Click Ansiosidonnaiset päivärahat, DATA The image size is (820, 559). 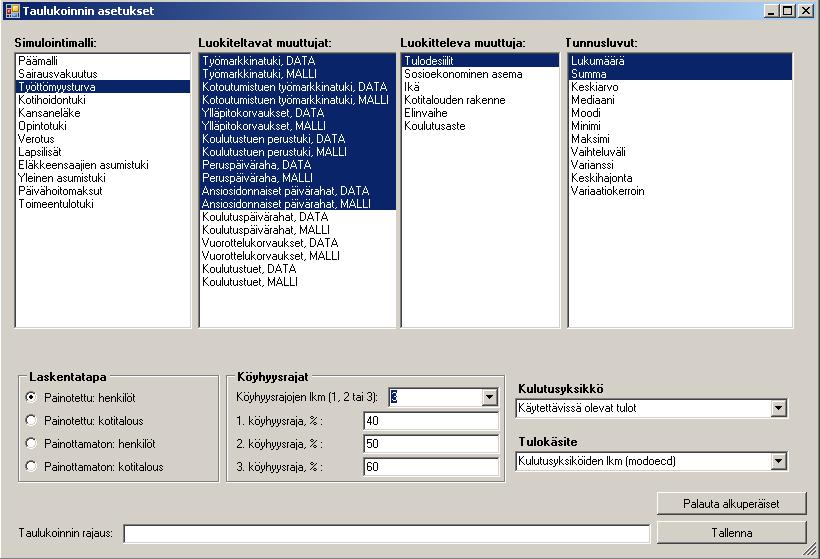click(298, 191)
